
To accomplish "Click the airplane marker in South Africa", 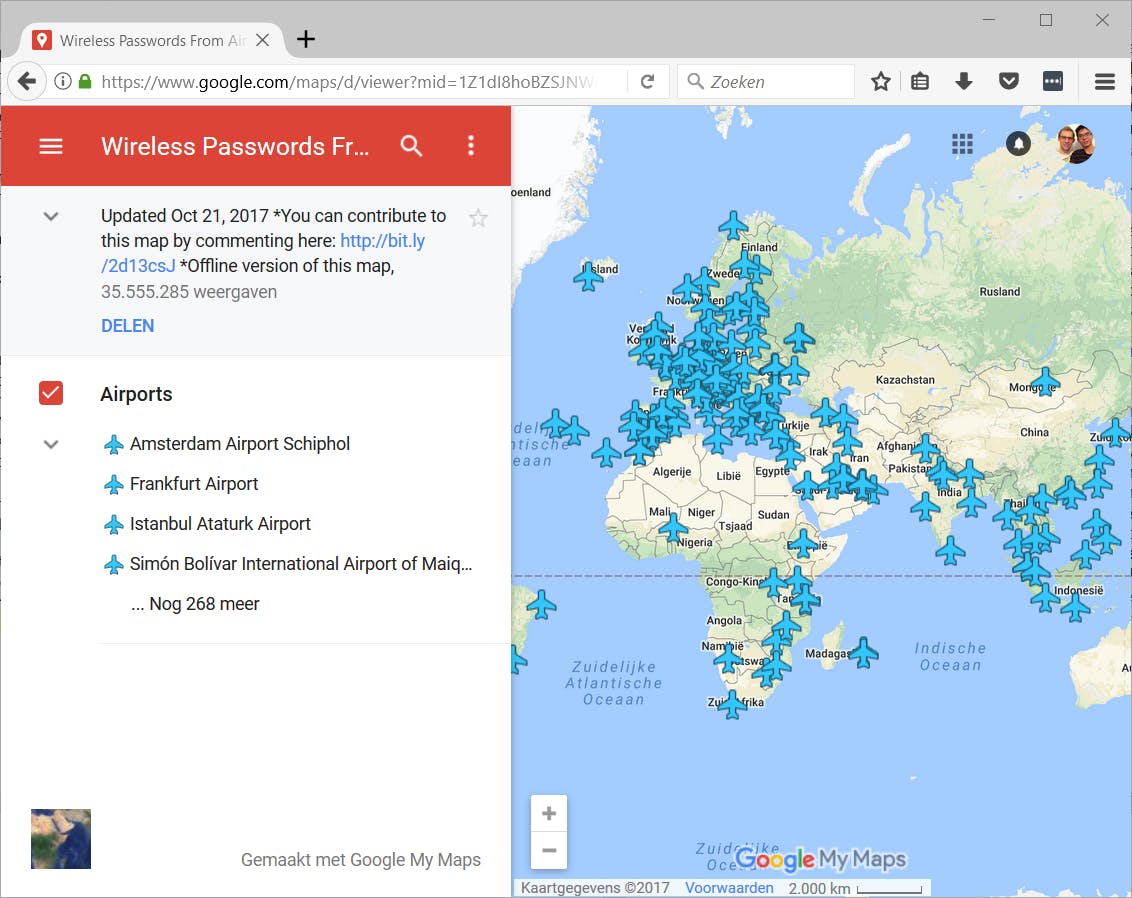I will click(731, 705).
